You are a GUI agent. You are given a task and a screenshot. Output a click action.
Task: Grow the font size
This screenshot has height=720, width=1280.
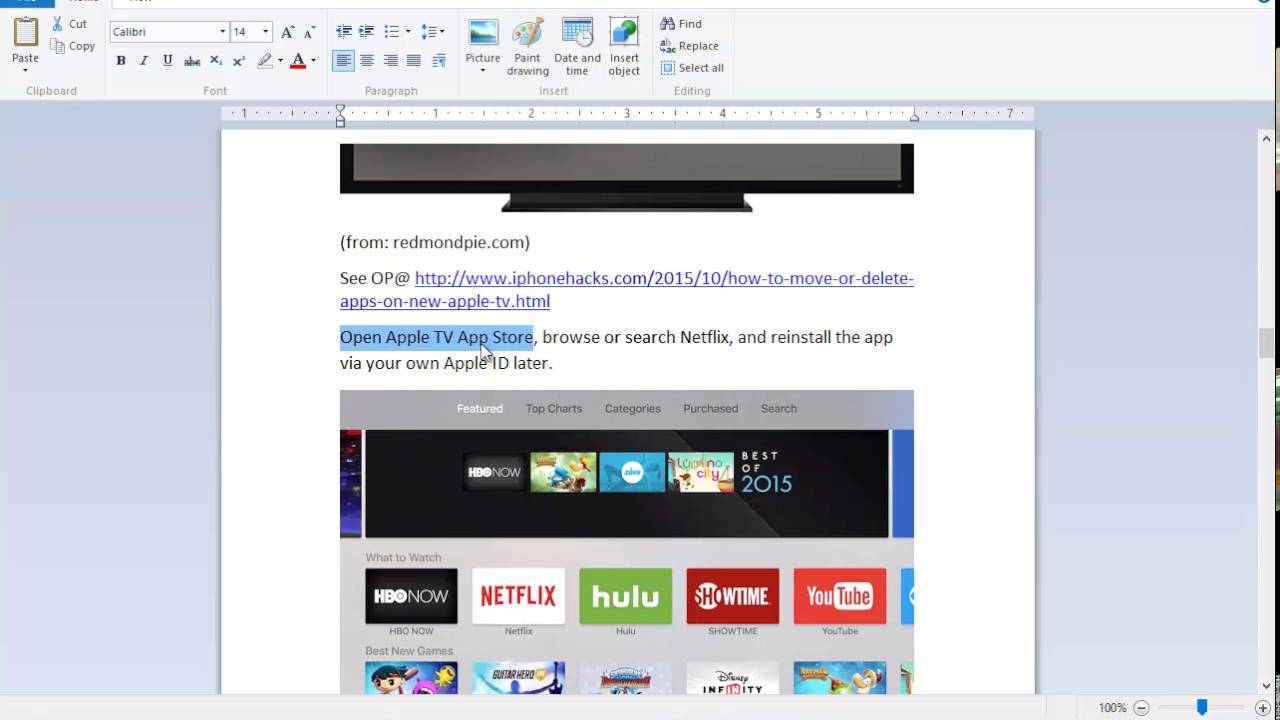pyautogui.click(x=288, y=32)
